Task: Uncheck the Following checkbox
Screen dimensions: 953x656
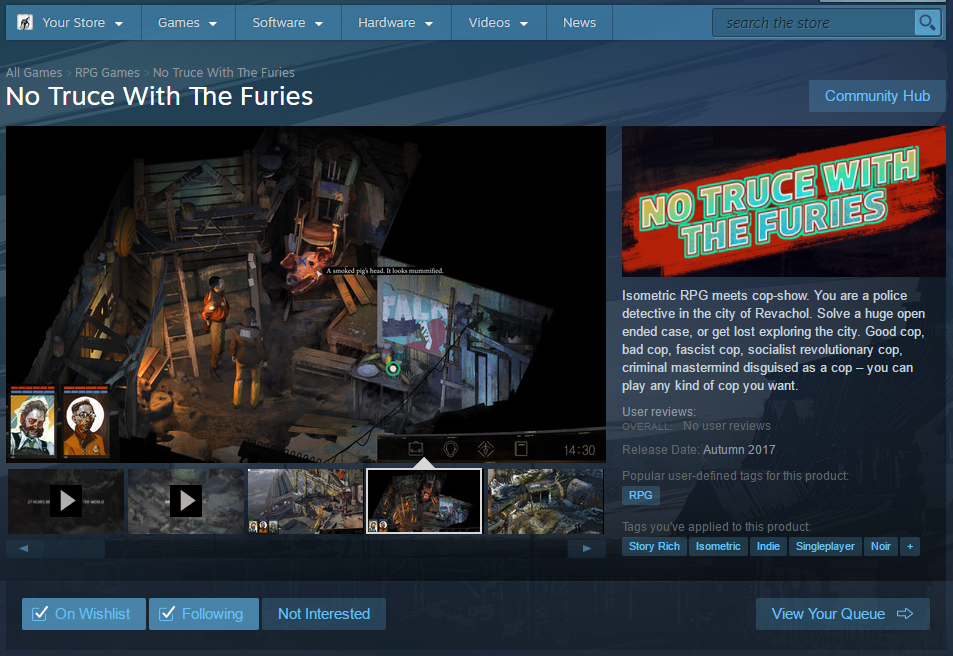Action: tap(167, 613)
